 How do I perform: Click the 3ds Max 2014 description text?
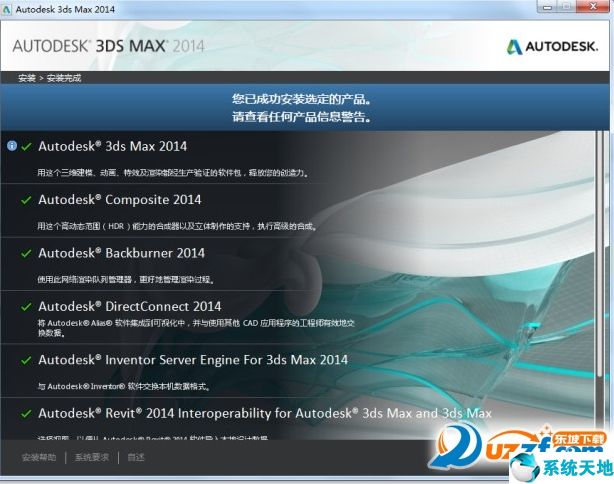pos(173,173)
